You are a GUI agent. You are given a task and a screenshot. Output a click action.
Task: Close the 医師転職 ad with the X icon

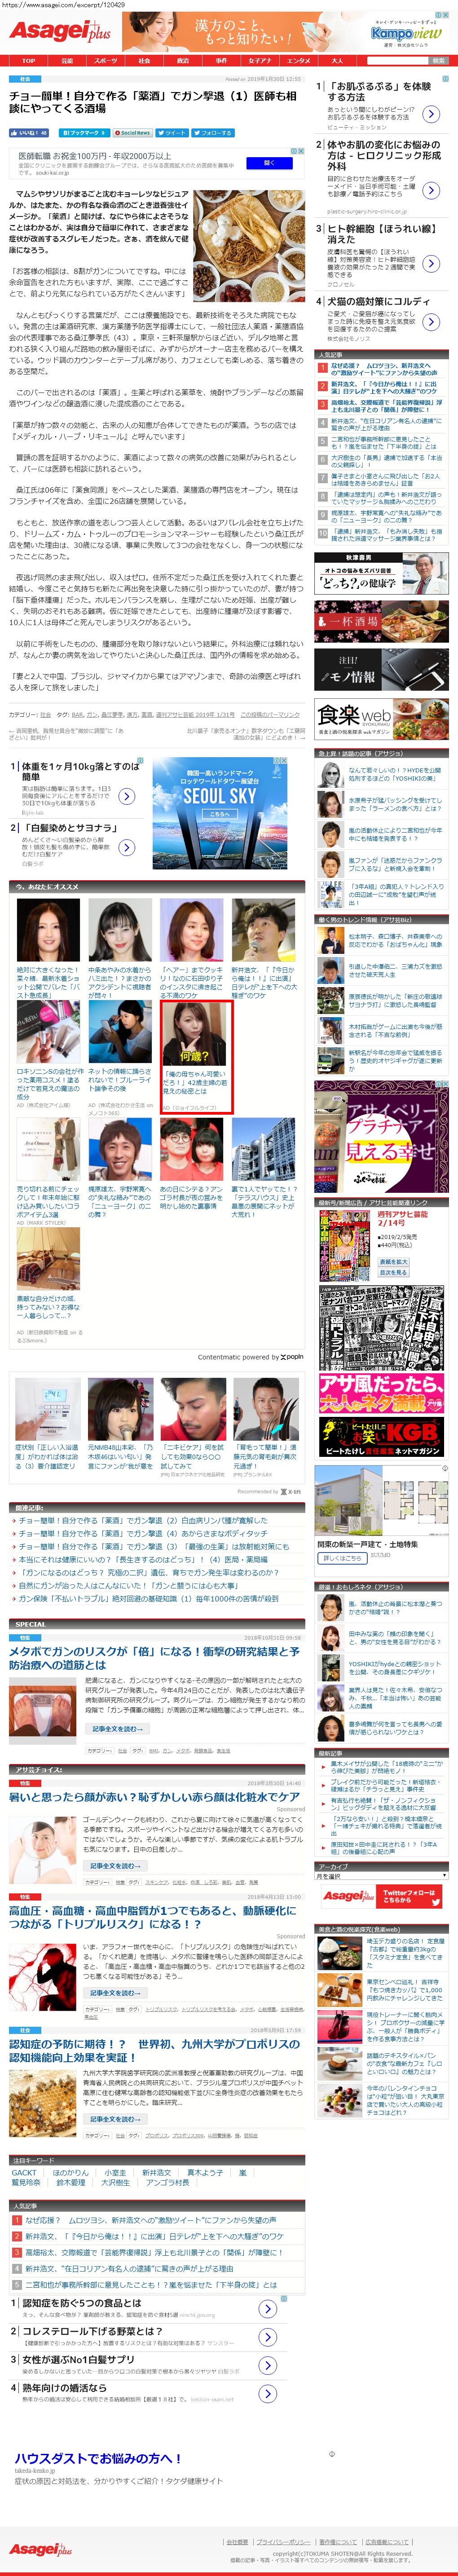(302, 151)
